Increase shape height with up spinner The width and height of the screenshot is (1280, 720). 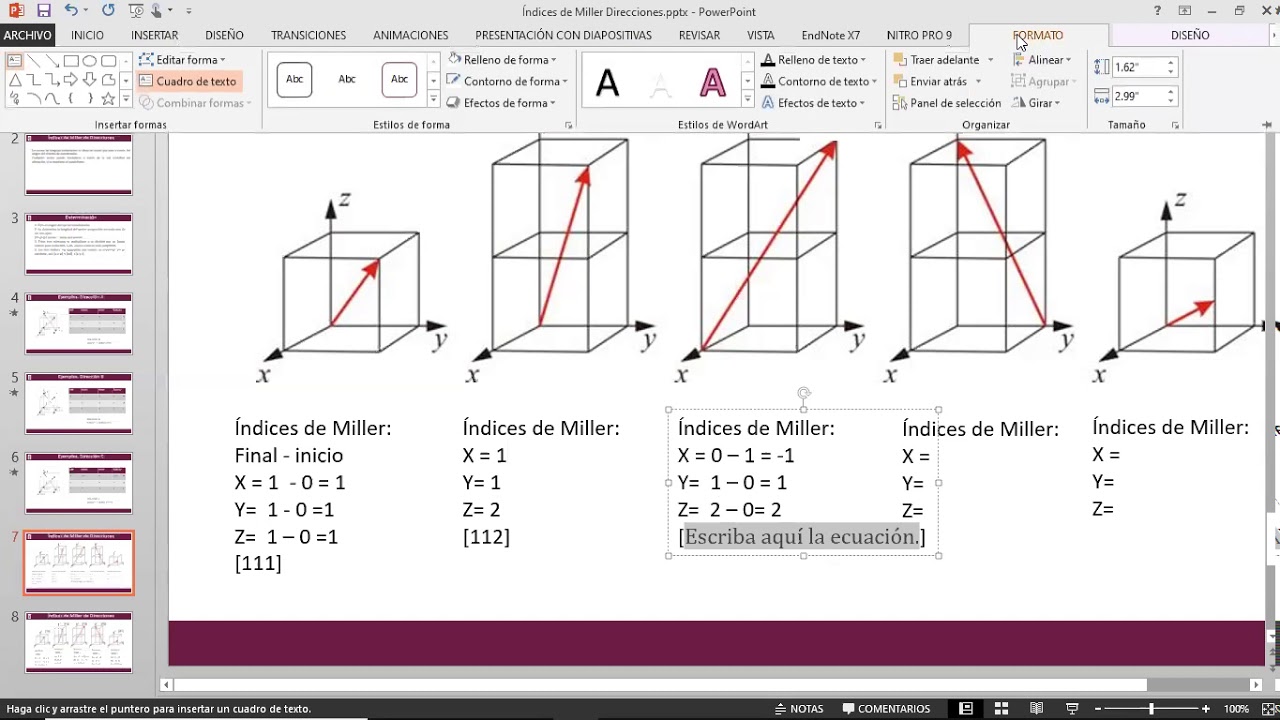[1170, 63]
